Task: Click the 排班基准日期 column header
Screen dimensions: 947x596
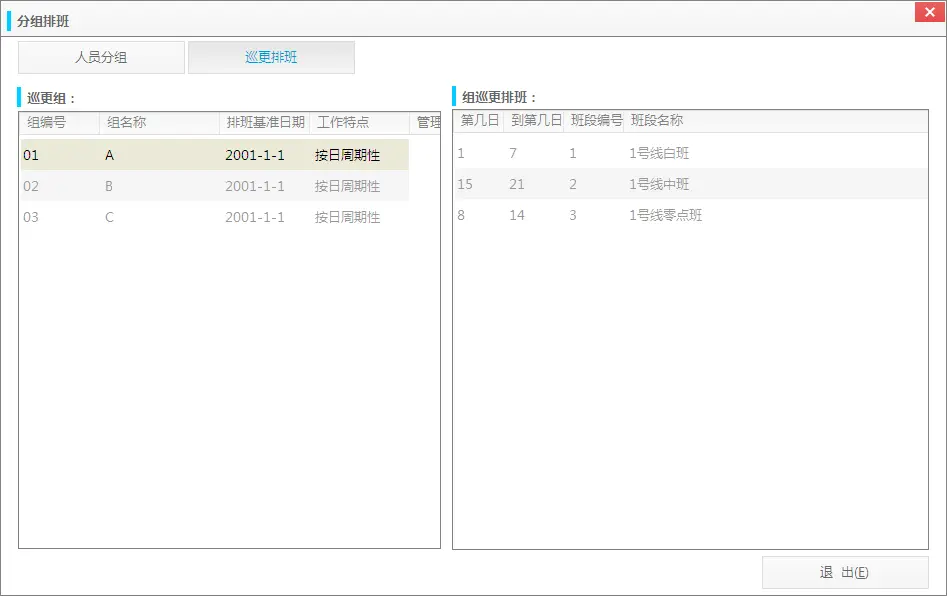Action: click(x=265, y=123)
